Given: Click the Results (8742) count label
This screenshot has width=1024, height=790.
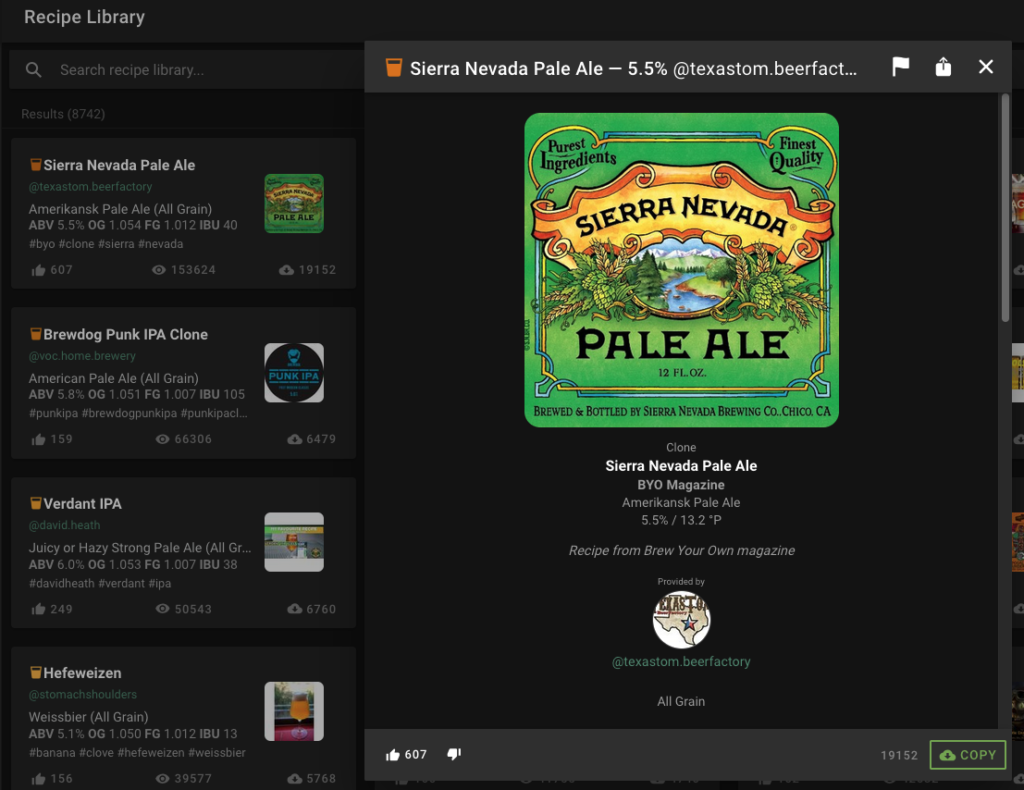Looking at the screenshot, I should coord(63,114).
